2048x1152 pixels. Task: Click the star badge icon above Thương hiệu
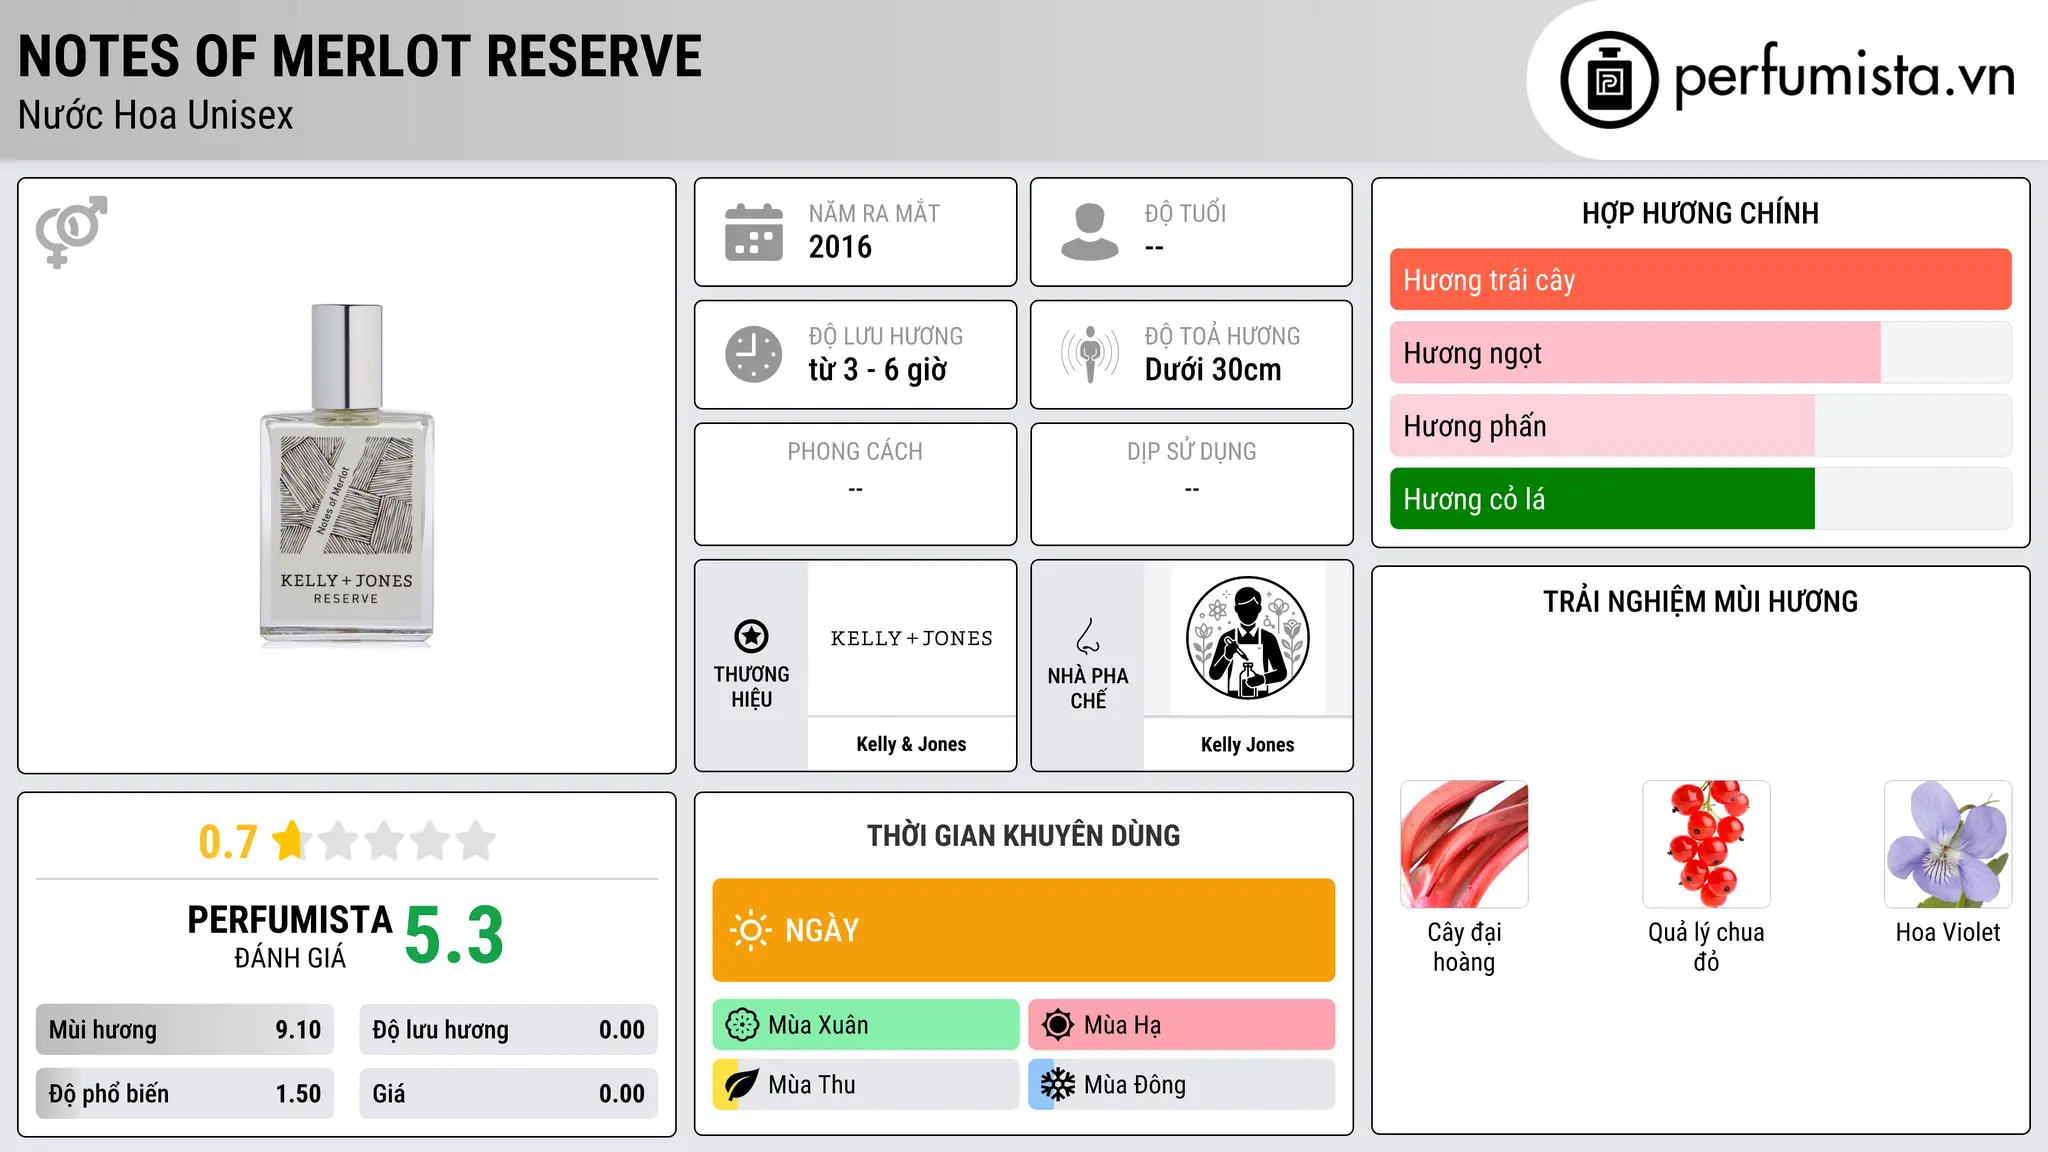(x=751, y=636)
